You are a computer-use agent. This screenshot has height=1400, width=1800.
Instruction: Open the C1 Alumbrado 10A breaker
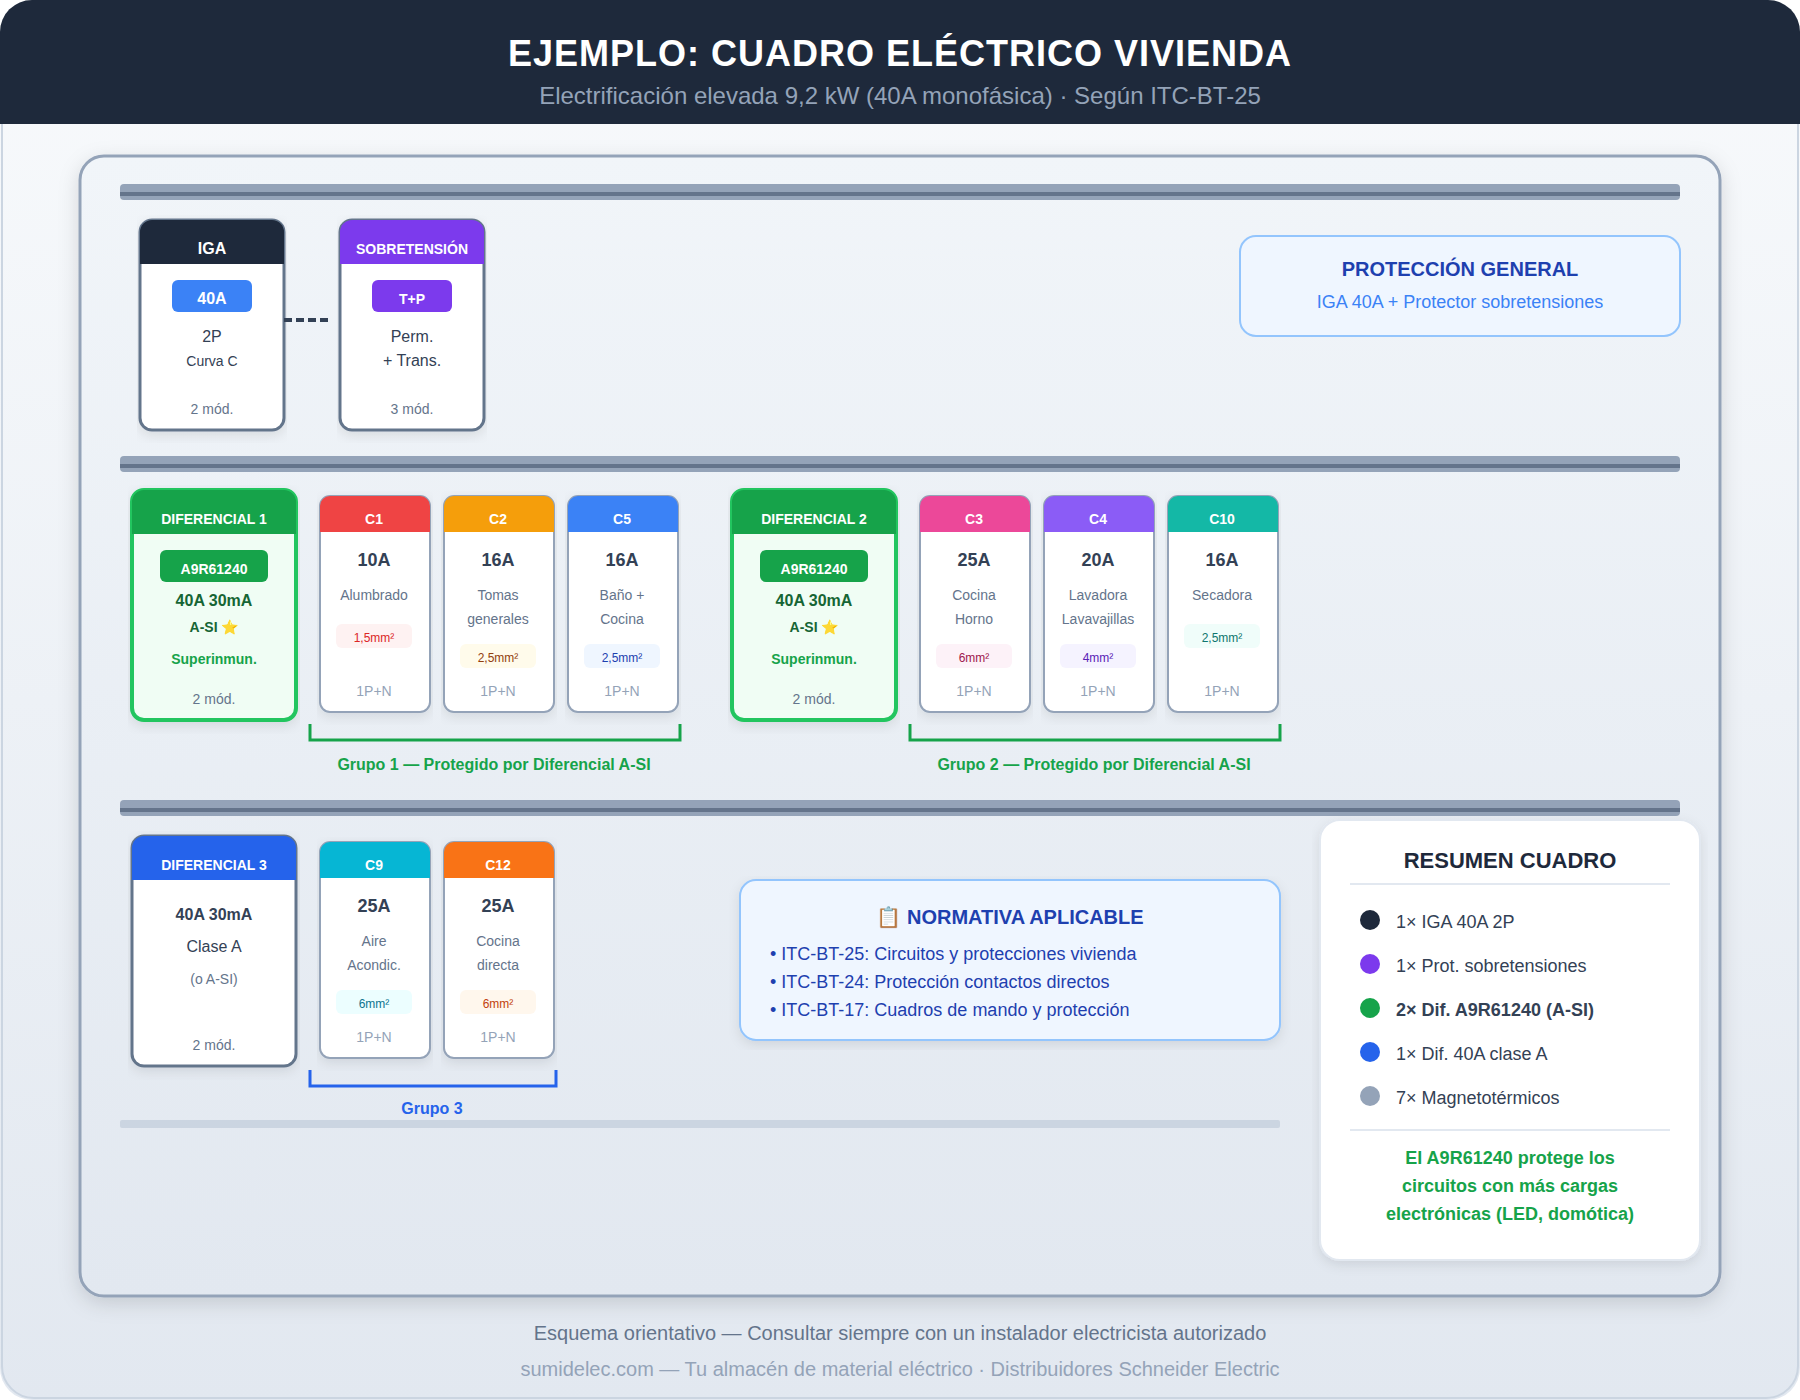pos(374,605)
